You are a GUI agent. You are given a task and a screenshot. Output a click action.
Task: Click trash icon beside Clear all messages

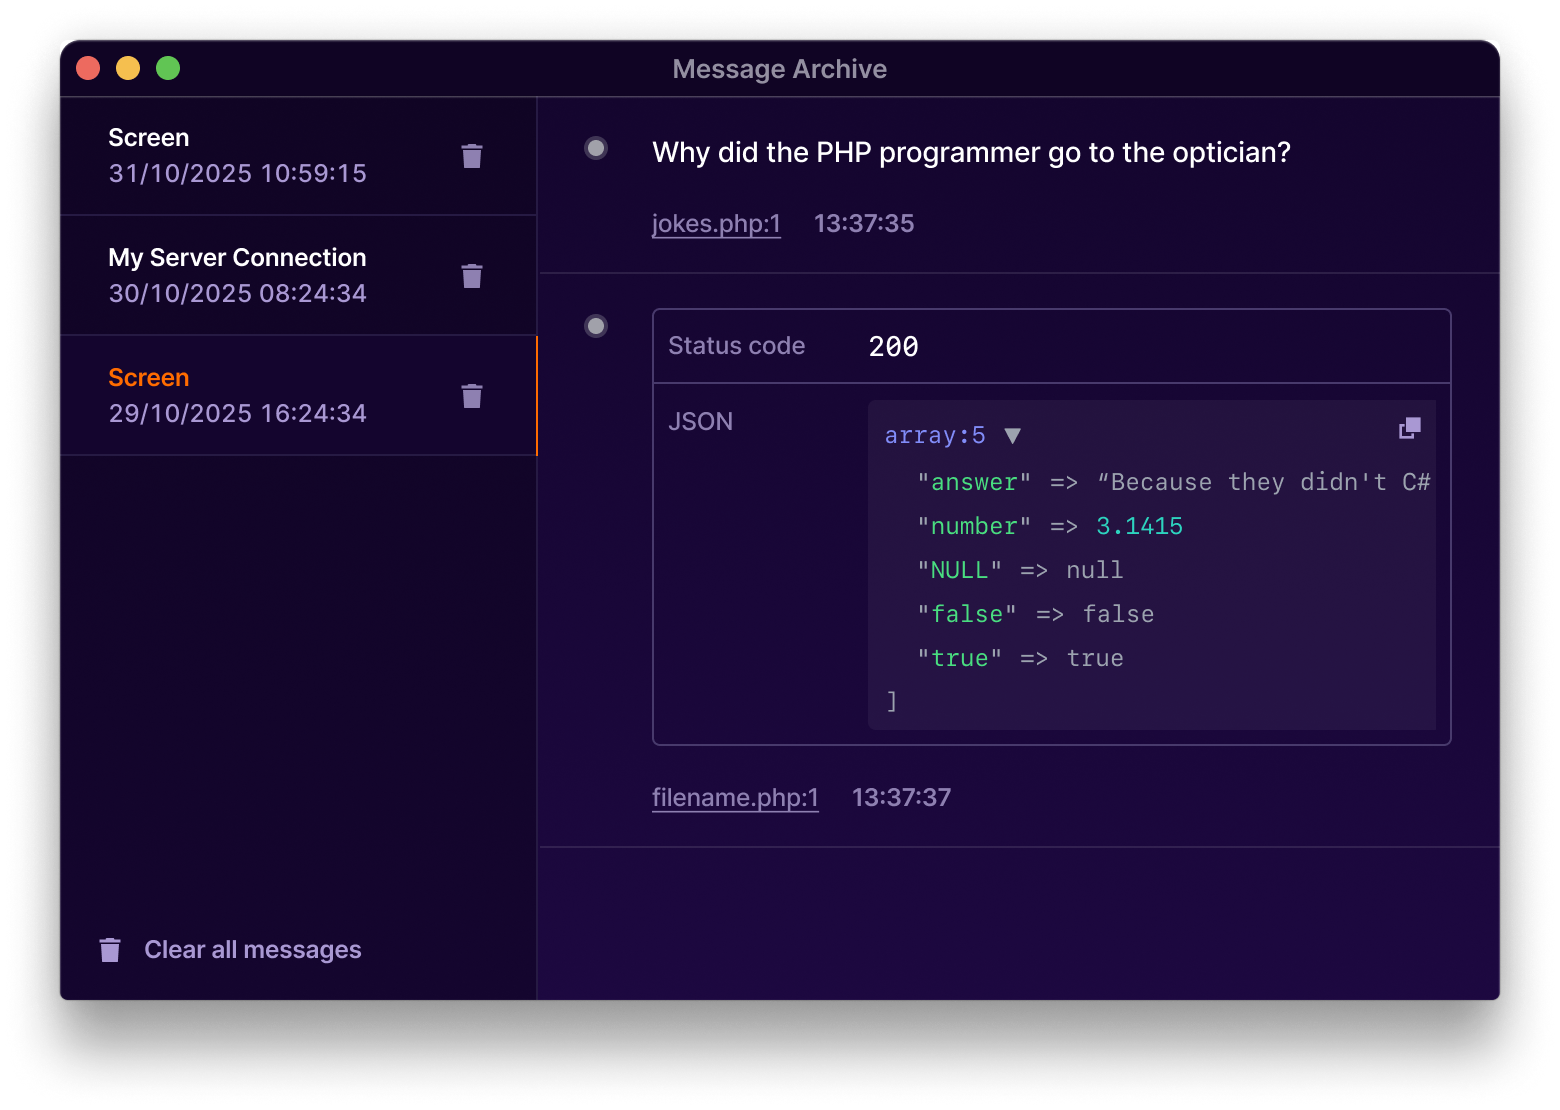110,950
